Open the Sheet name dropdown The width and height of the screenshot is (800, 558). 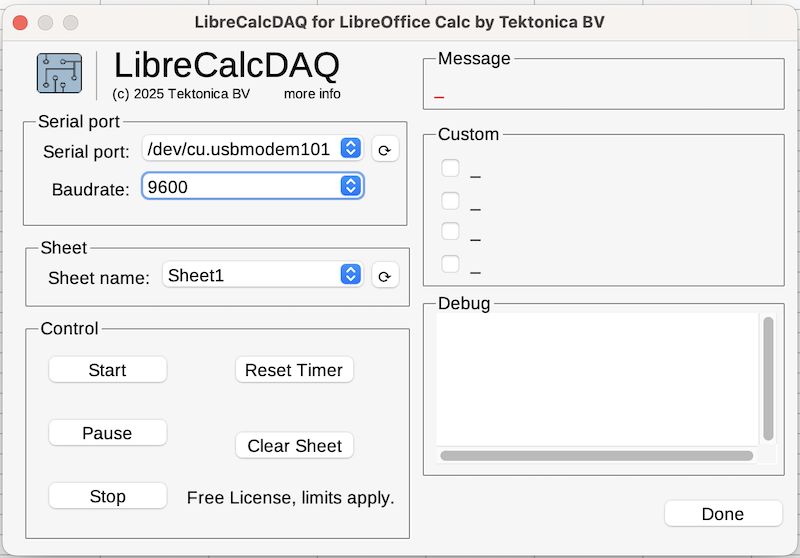(263, 275)
